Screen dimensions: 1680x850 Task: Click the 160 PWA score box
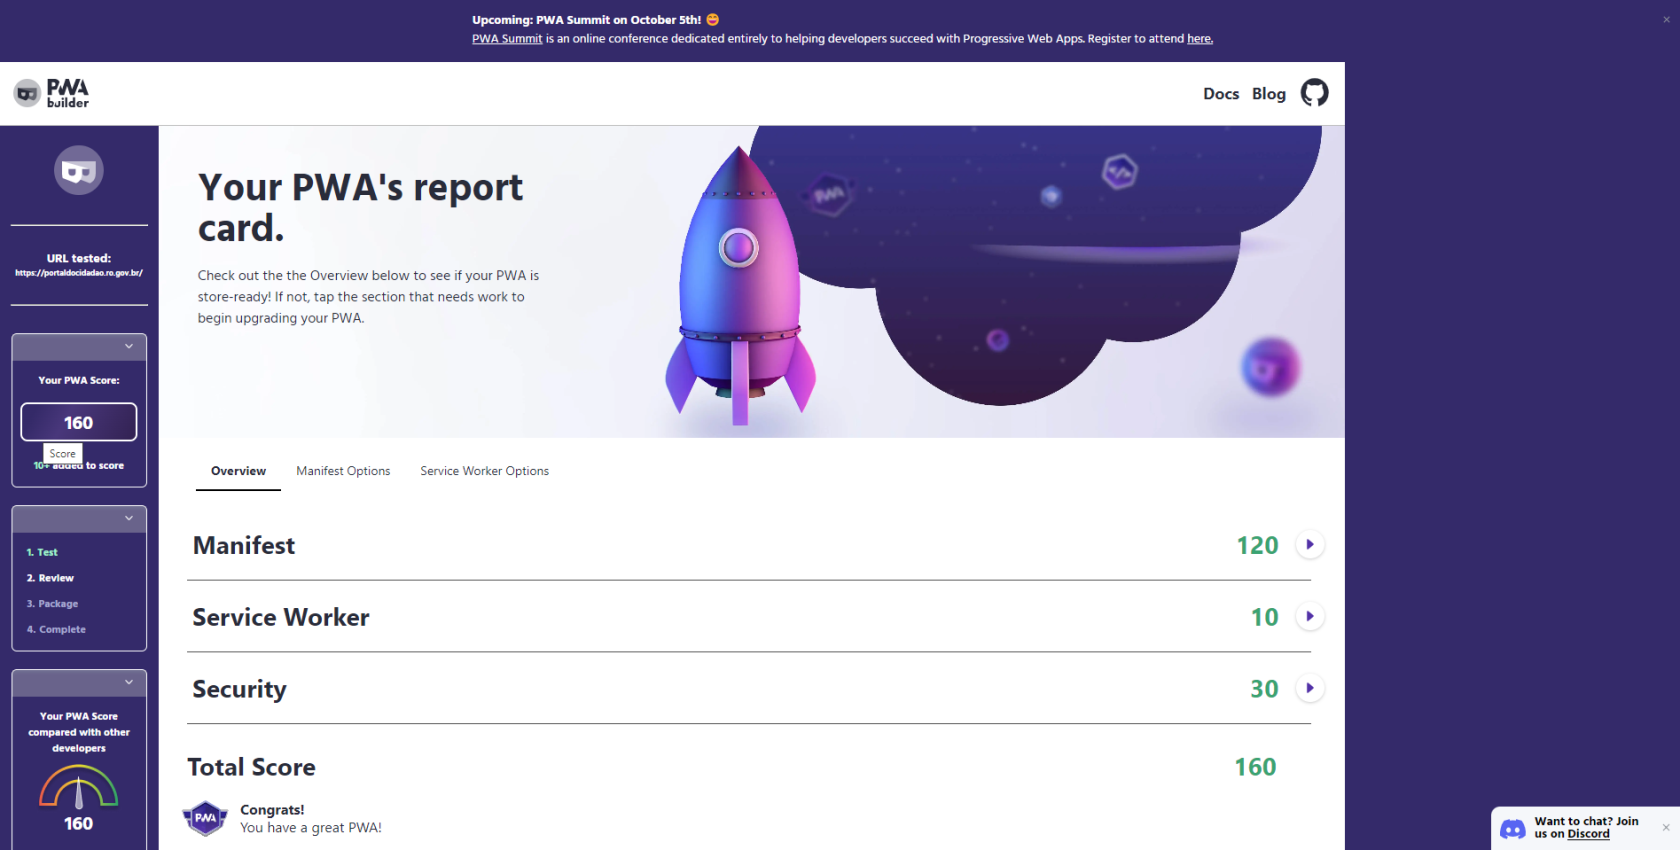pyautogui.click(x=79, y=422)
